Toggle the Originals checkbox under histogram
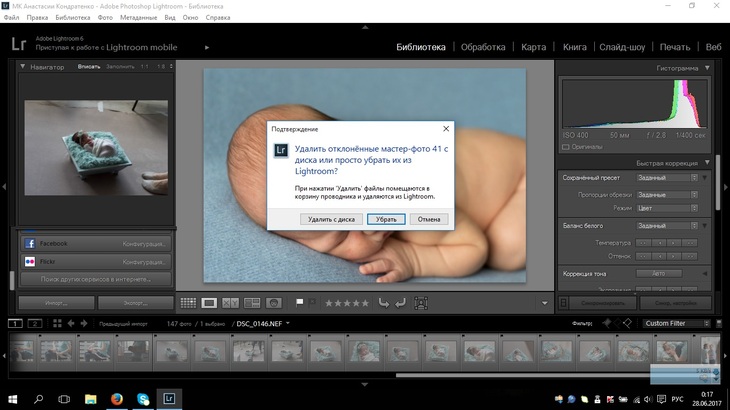 567,146
